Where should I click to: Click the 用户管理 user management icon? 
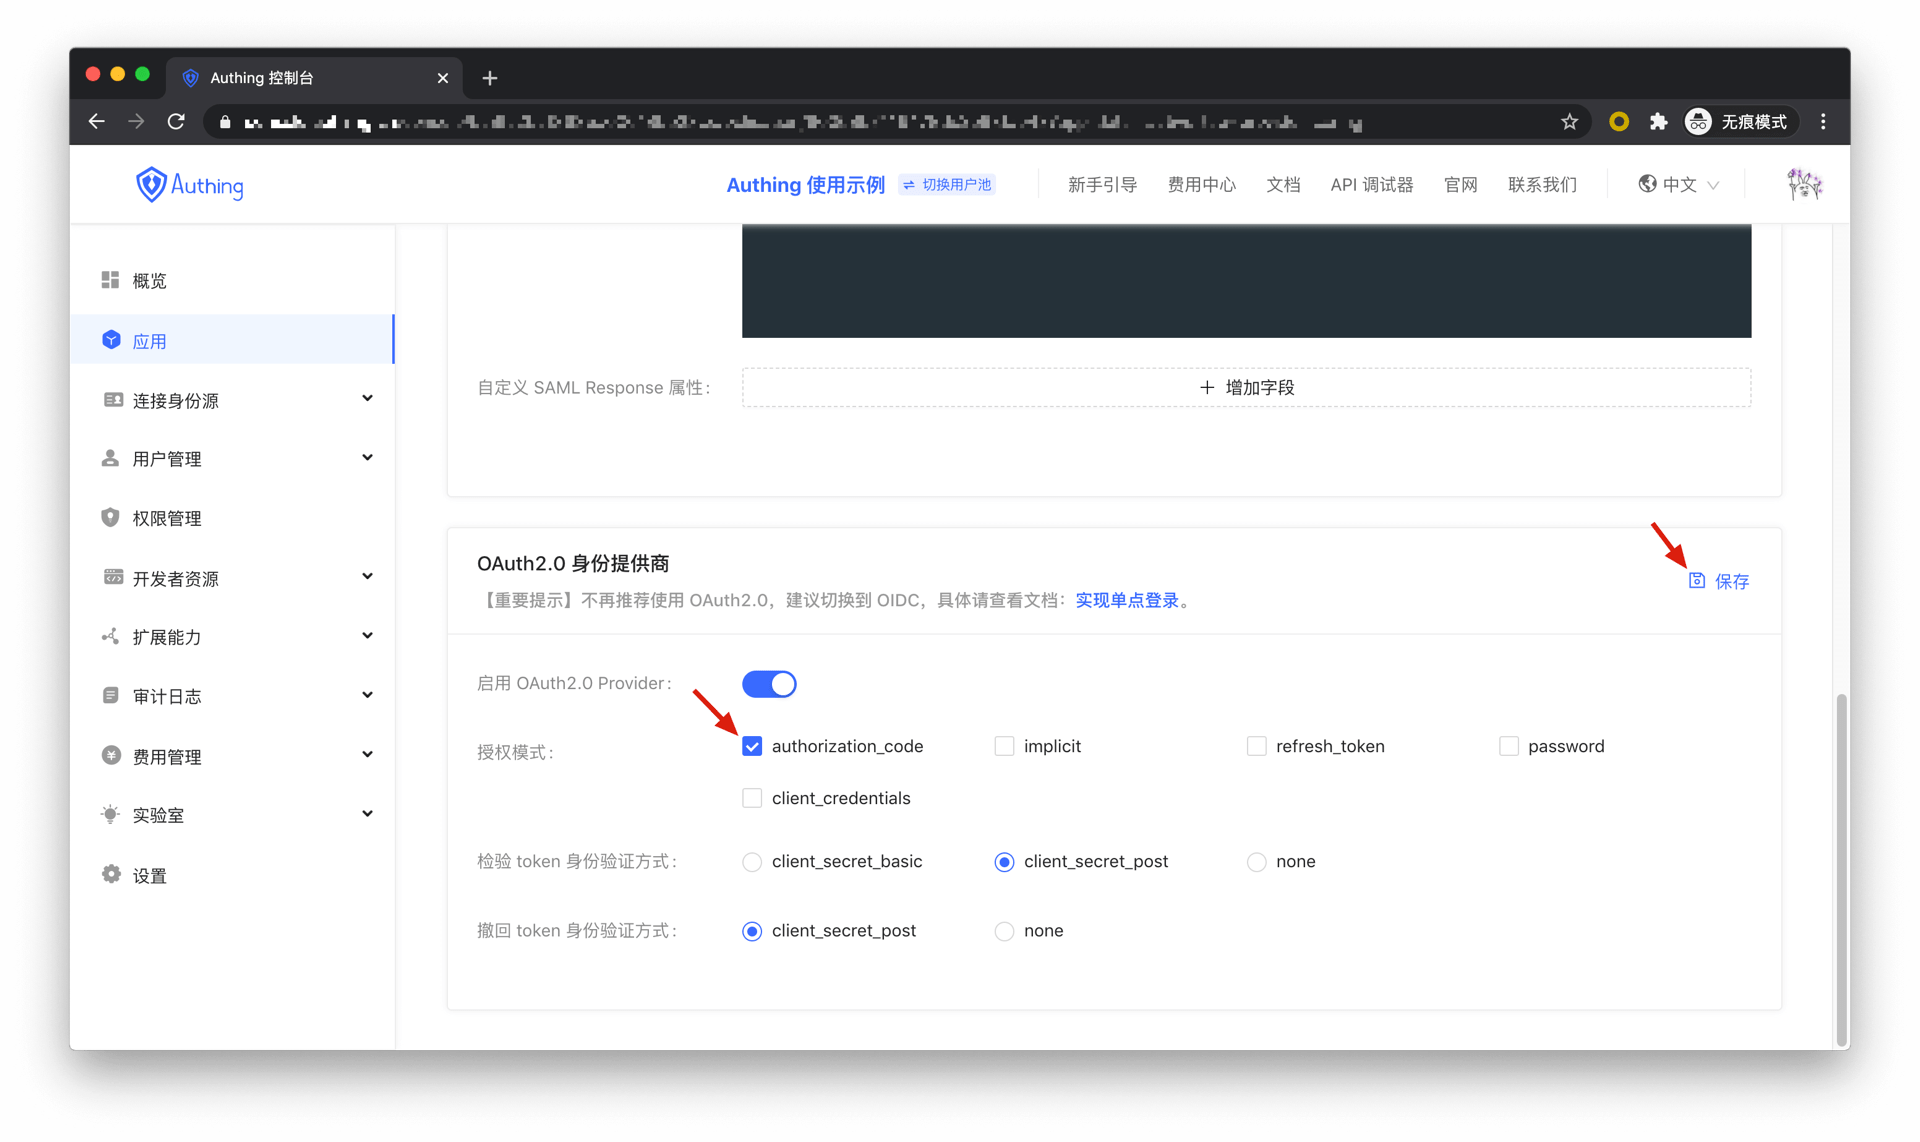pyautogui.click(x=110, y=458)
